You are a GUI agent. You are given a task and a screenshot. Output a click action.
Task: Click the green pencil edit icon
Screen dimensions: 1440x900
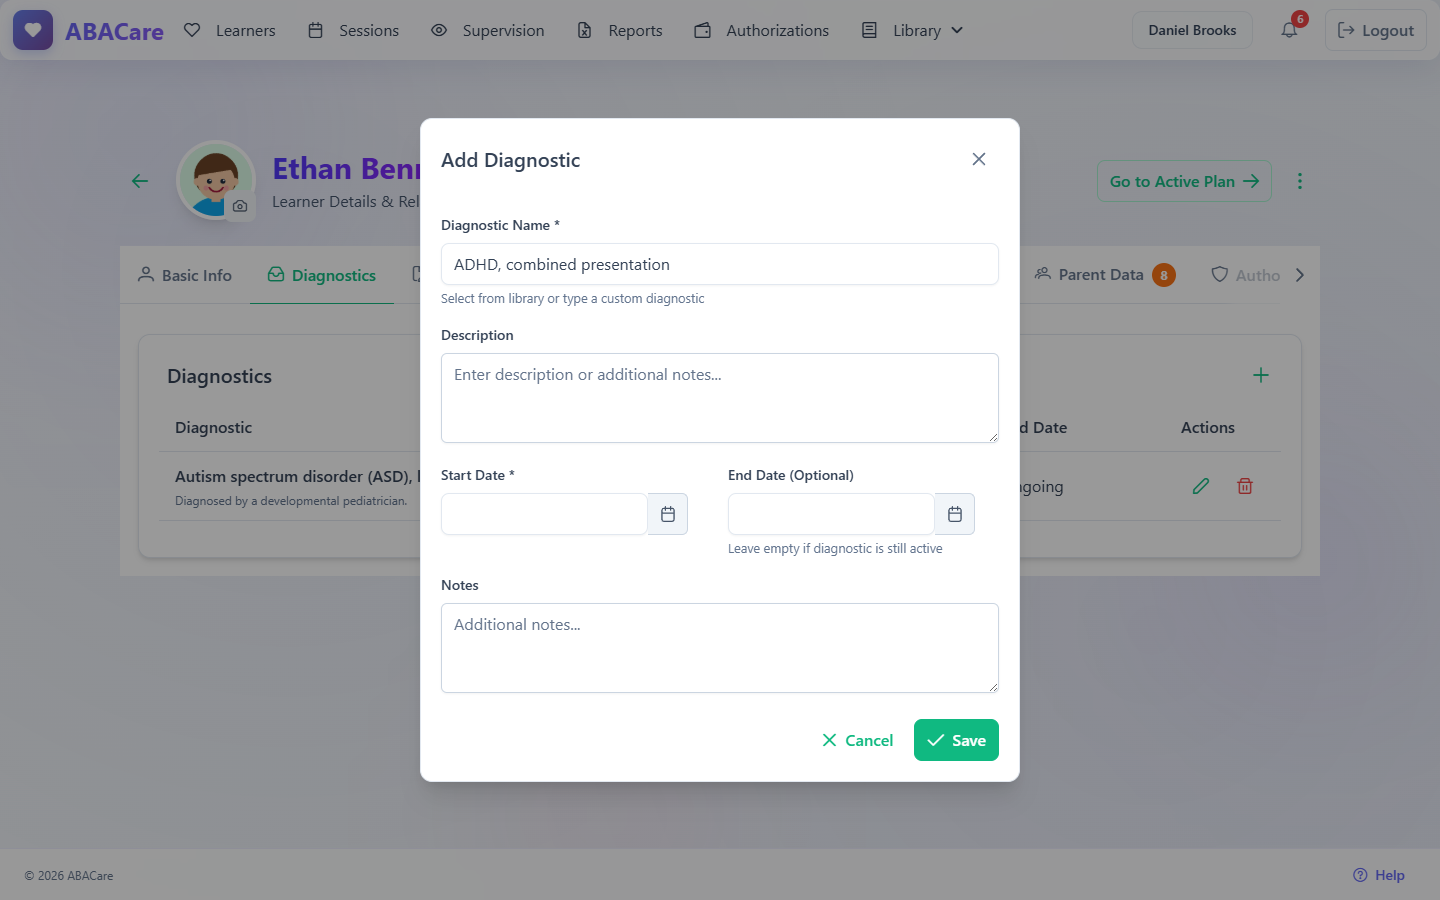pos(1201,486)
